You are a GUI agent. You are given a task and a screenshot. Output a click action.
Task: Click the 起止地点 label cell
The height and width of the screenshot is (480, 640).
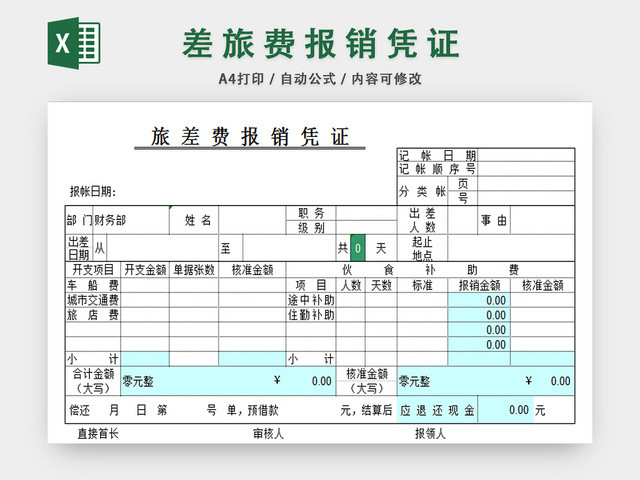(422, 248)
